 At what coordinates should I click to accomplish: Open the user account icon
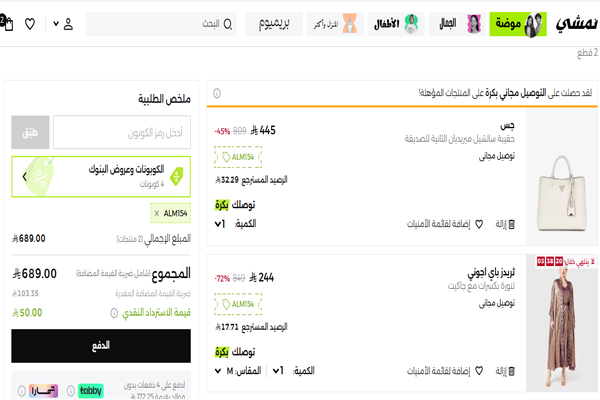[x=68, y=24]
